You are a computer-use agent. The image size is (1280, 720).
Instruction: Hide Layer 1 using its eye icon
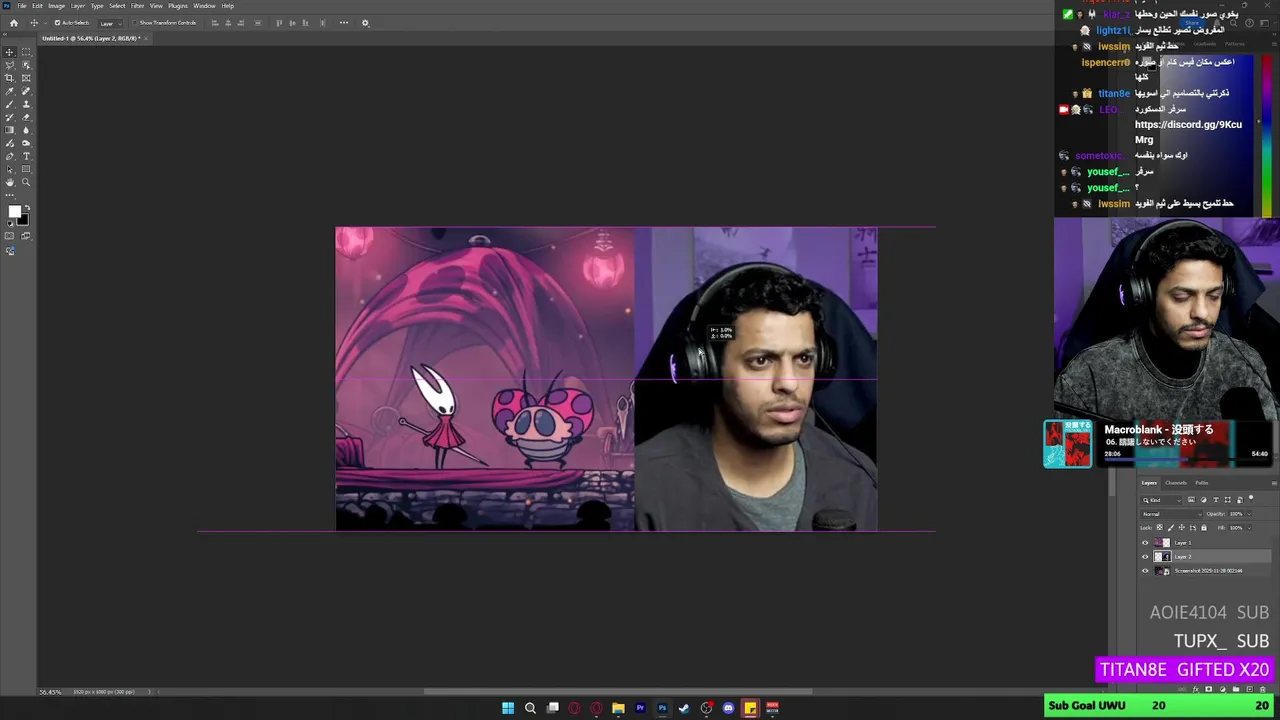tap(1145, 543)
